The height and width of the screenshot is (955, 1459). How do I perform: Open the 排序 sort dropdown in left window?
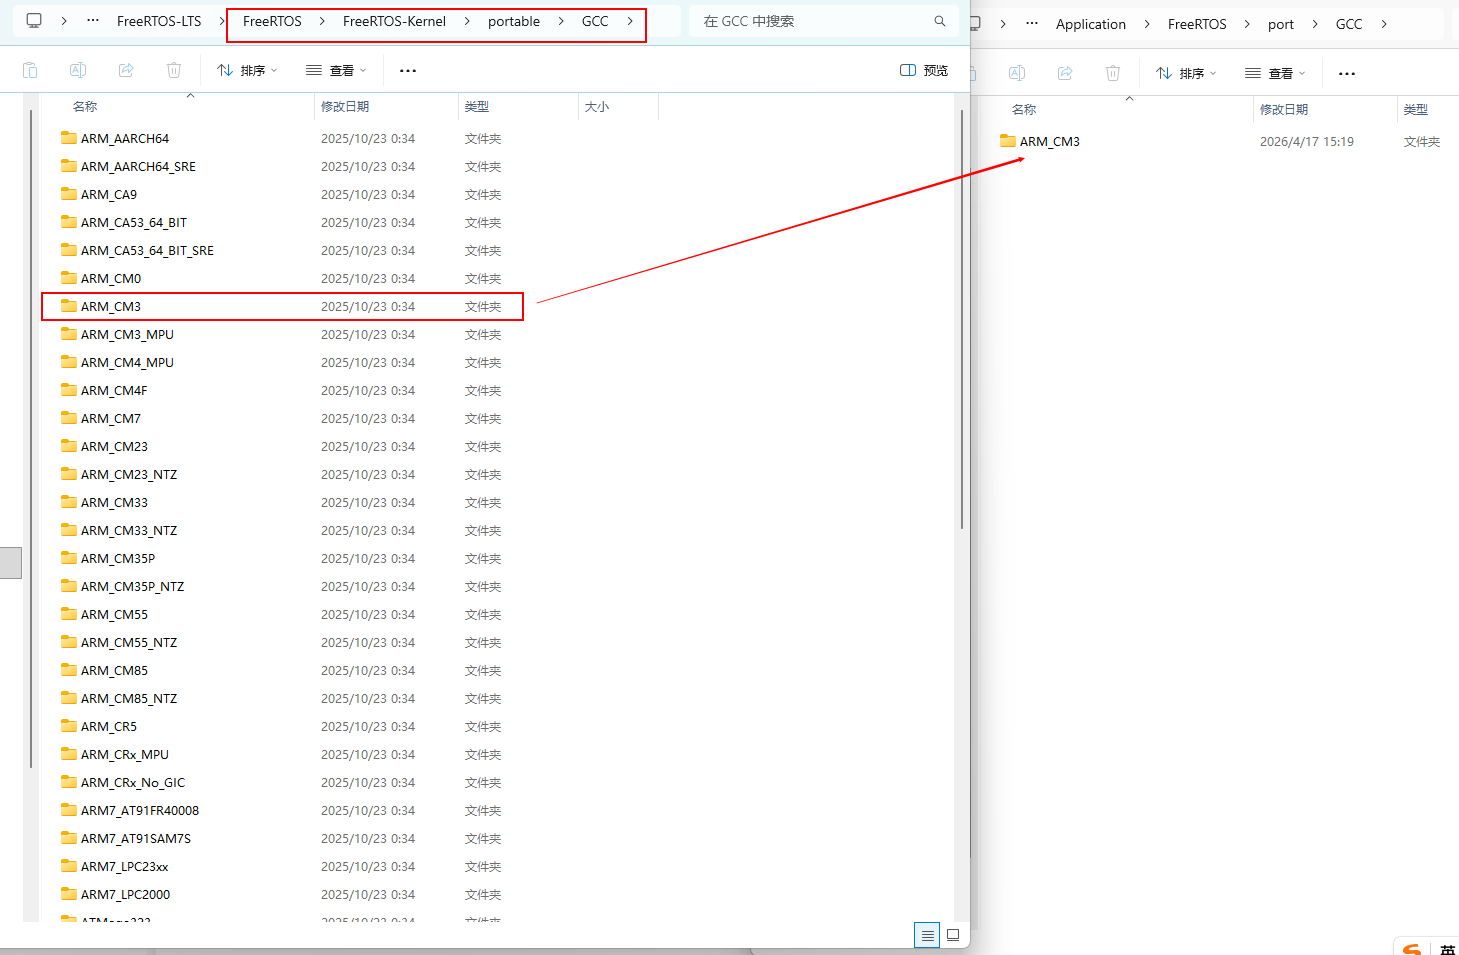pos(247,70)
